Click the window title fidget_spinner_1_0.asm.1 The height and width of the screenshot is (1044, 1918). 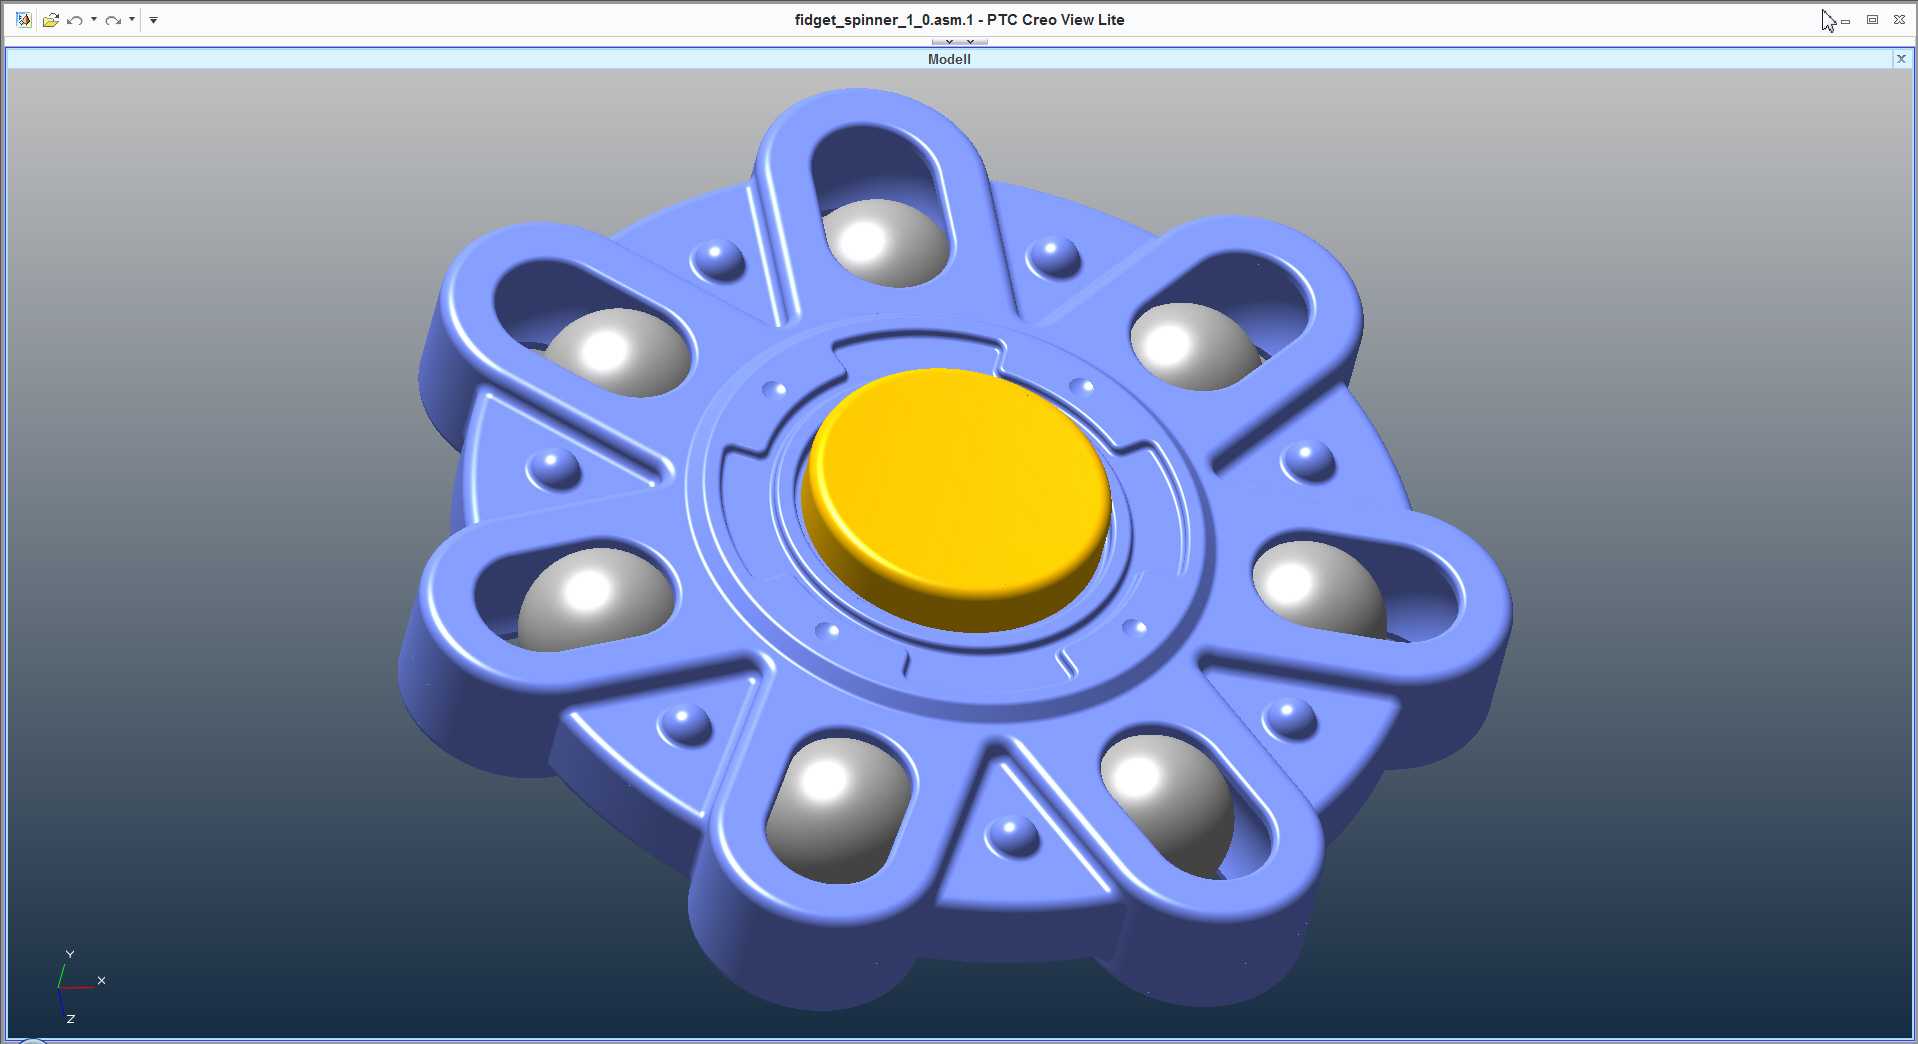click(x=883, y=20)
